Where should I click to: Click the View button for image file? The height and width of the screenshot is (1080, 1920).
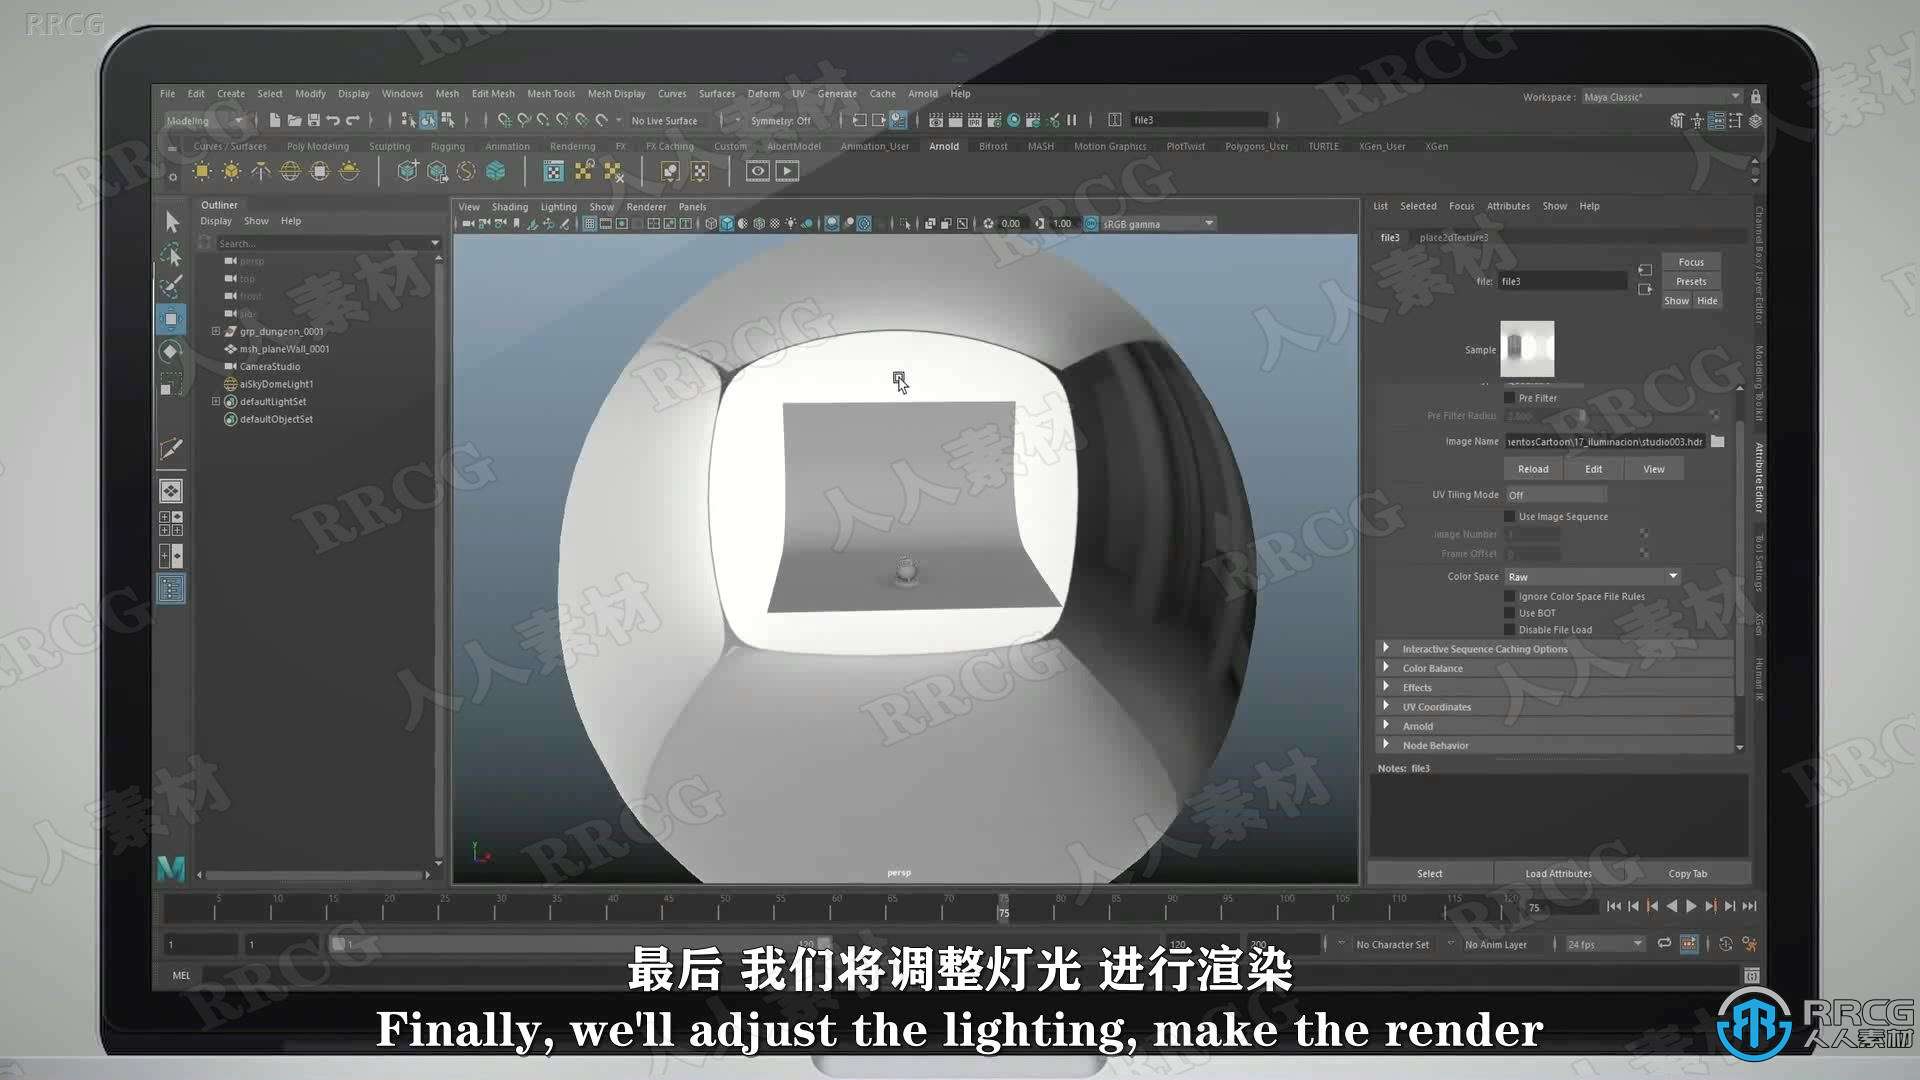[1652, 468]
